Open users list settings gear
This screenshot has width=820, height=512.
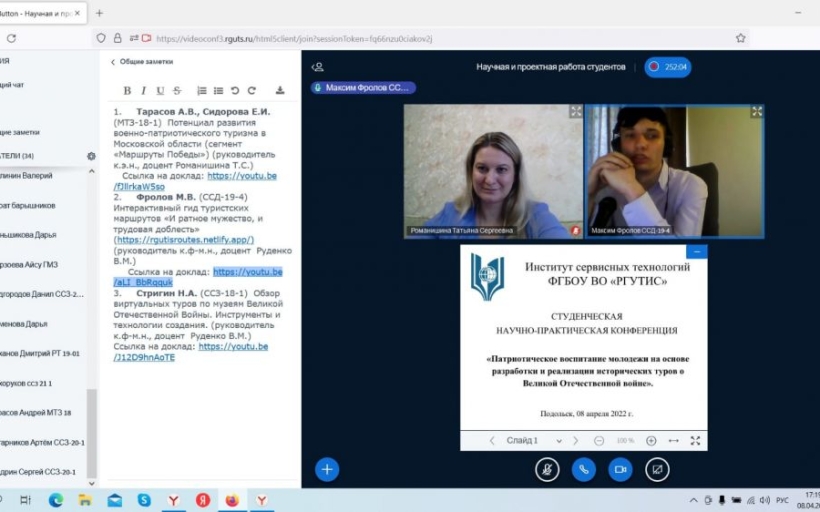(x=92, y=156)
